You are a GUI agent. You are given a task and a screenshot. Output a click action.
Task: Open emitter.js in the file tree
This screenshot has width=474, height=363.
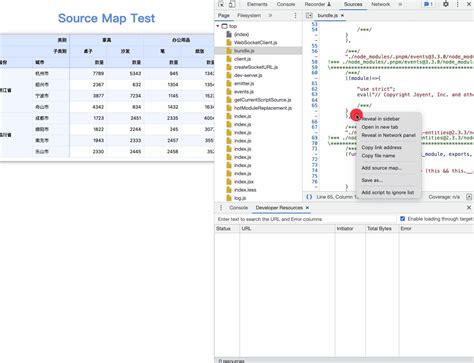[244, 83]
